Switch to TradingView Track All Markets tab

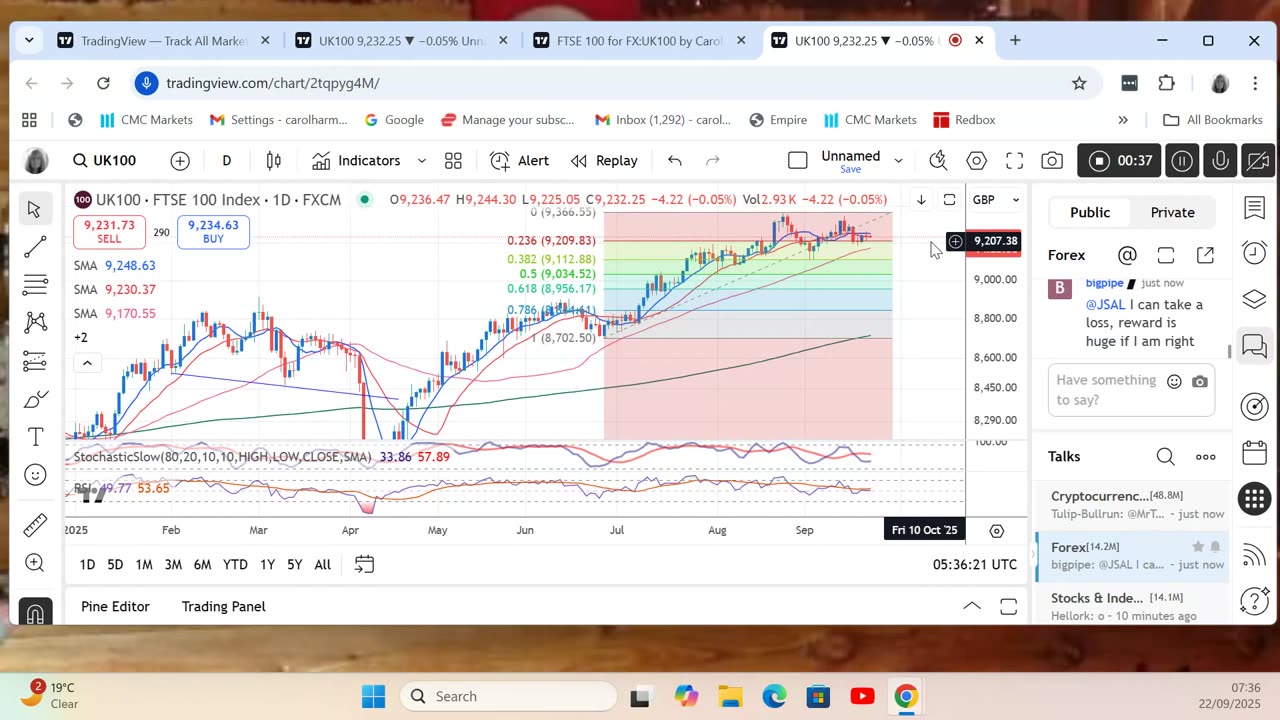point(164,41)
